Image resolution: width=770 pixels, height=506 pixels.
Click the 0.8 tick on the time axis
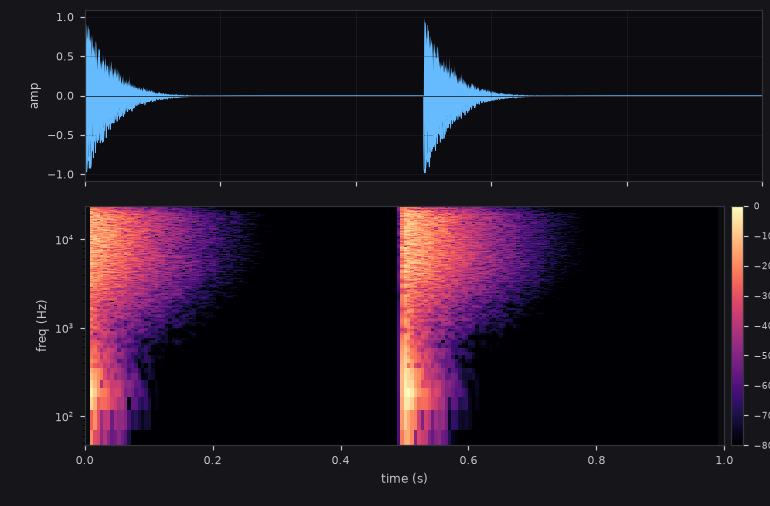point(596,460)
